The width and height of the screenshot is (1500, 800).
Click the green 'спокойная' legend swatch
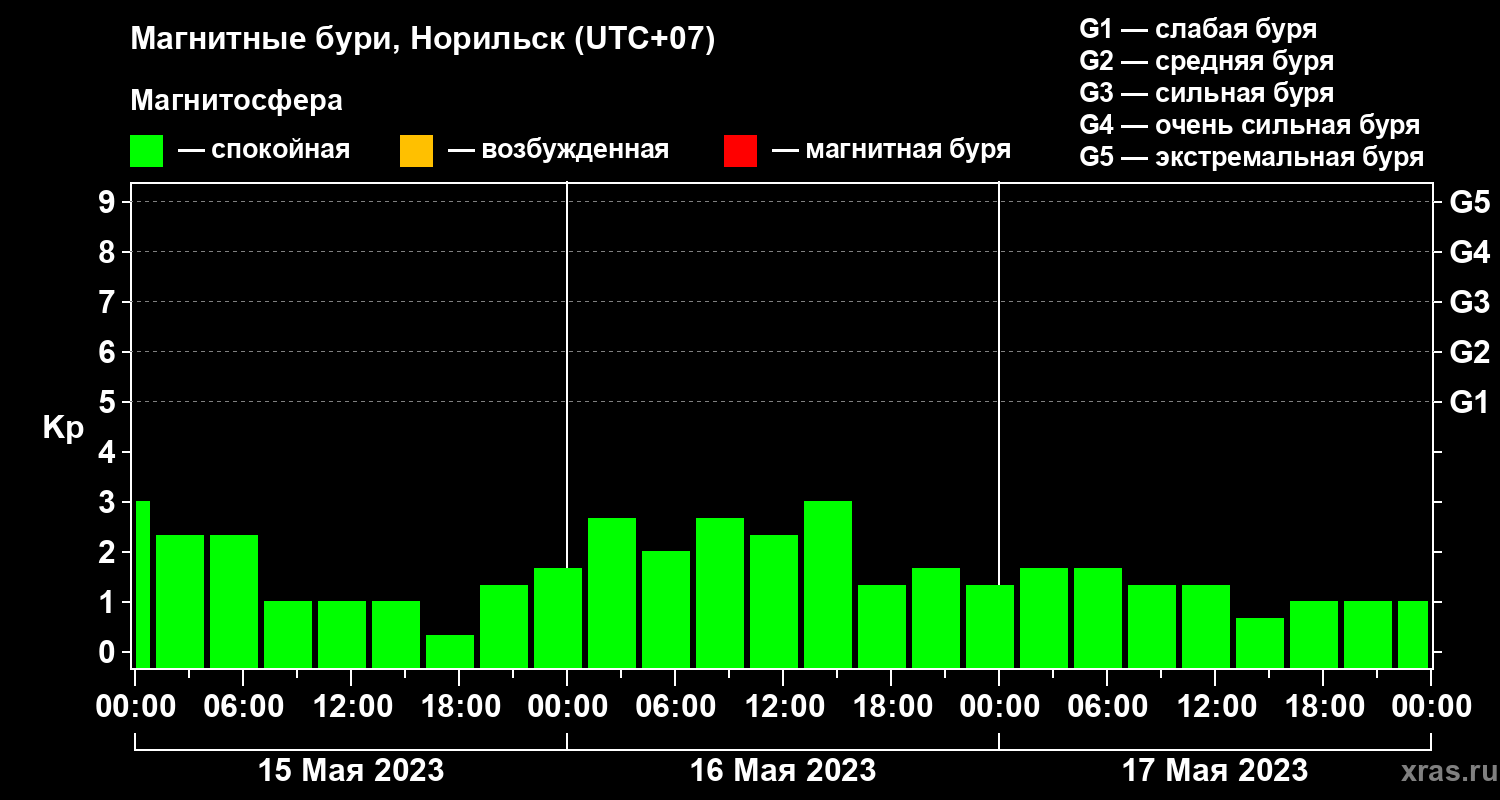click(146, 151)
